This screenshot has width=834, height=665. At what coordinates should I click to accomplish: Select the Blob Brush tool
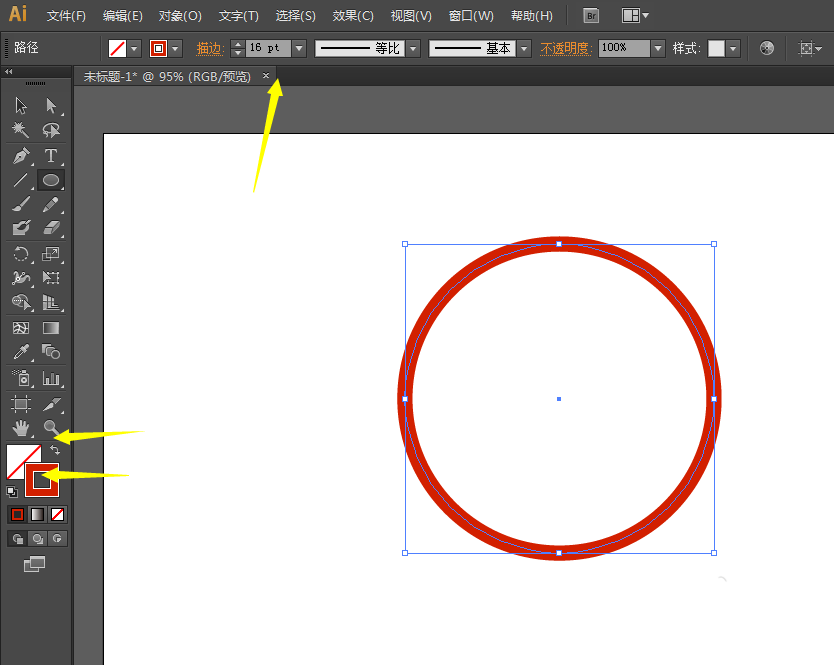[21, 228]
